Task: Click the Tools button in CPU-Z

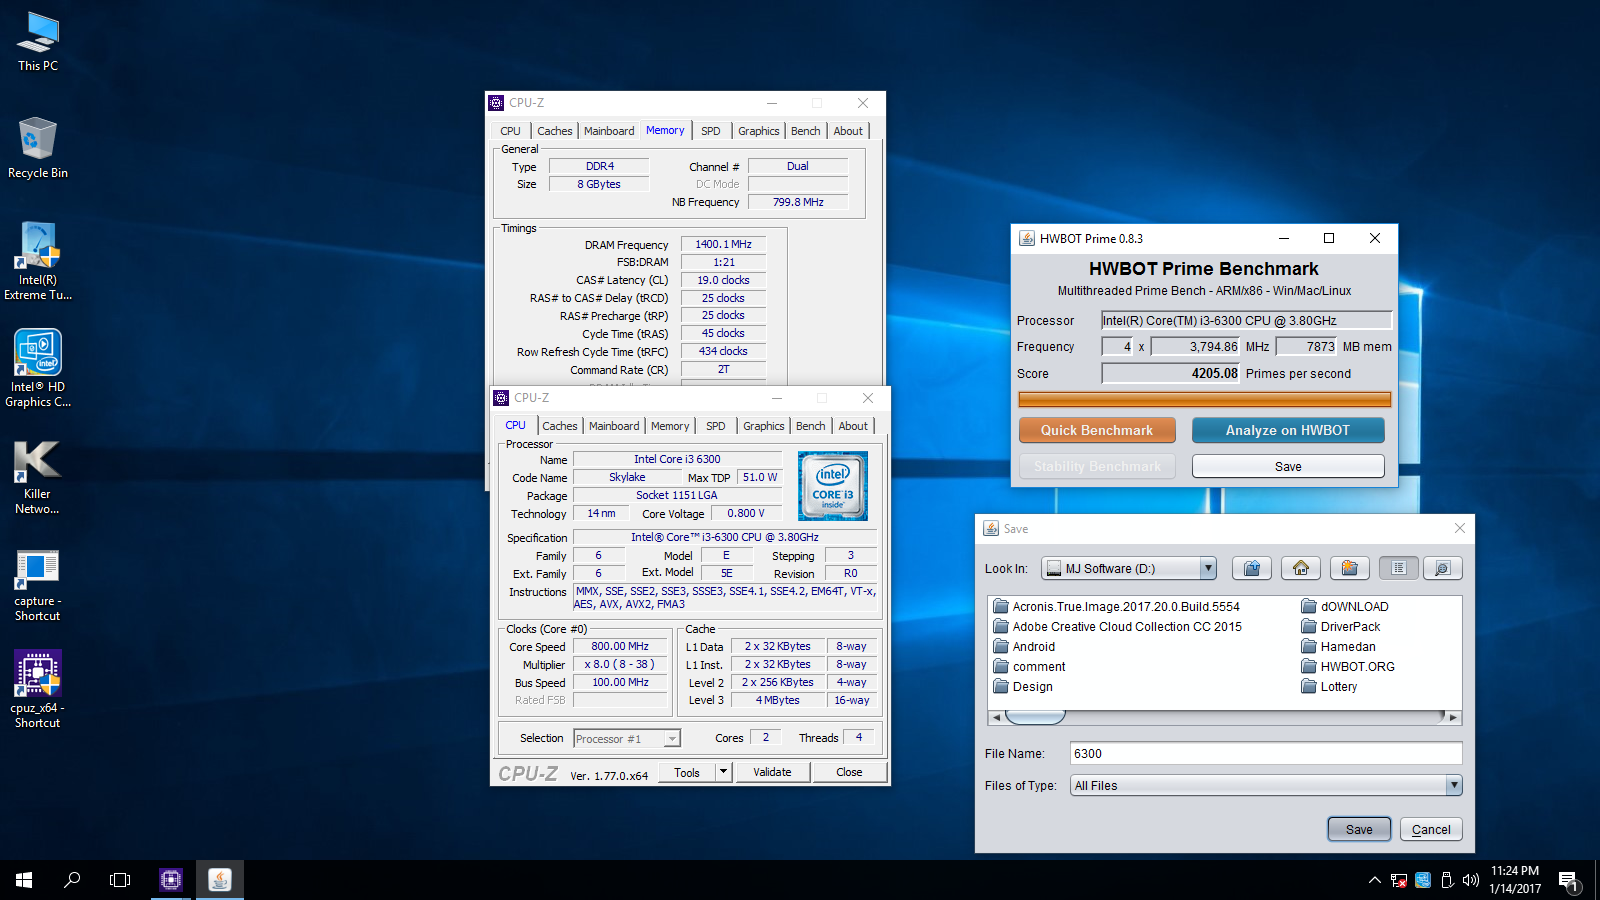Action: (x=687, y=772)
